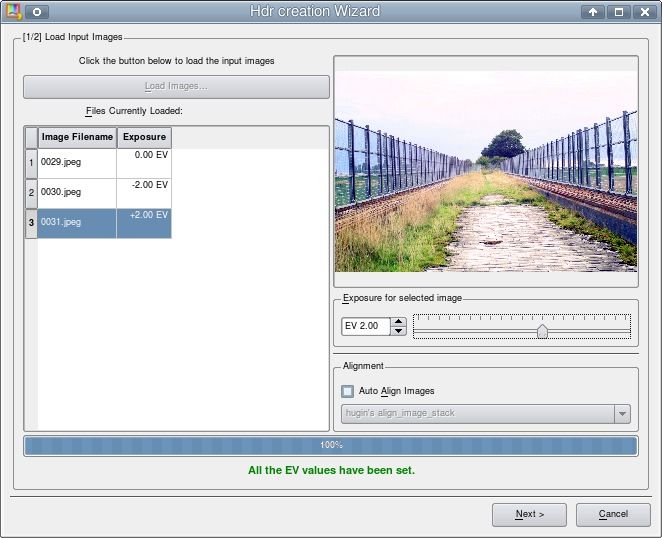
Task: Click the Next > button
Action: (x=529, y=515)
